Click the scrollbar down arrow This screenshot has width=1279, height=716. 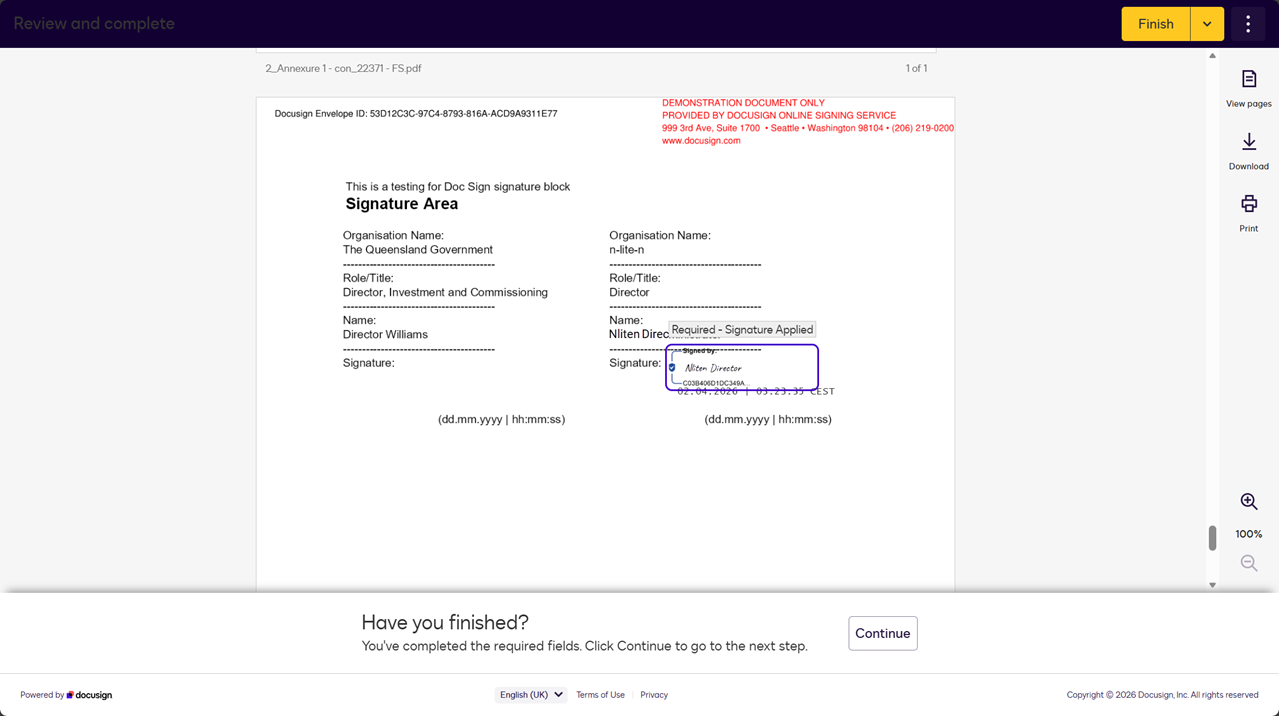click(x=1212, y=585)
